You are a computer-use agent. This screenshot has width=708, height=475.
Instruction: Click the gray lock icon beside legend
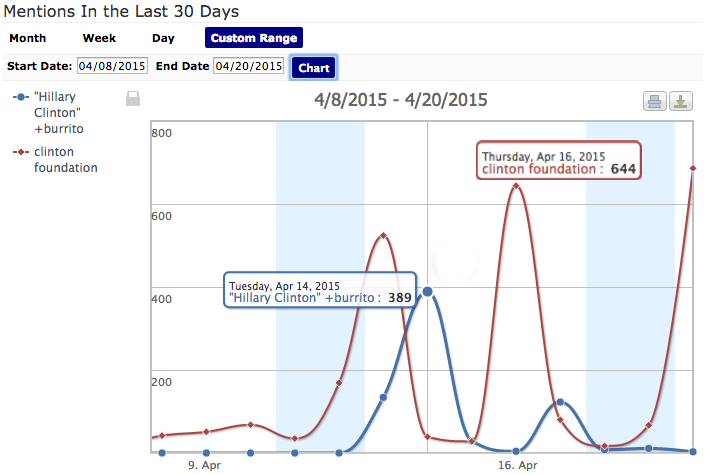(x=132, y=98)
